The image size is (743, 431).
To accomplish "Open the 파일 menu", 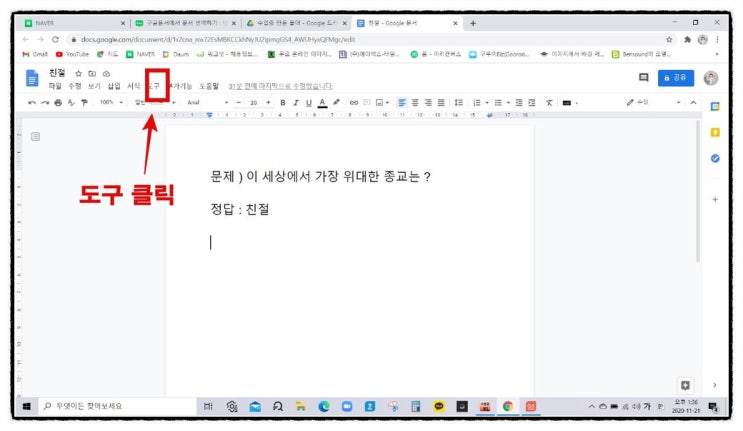I will 55,86.
